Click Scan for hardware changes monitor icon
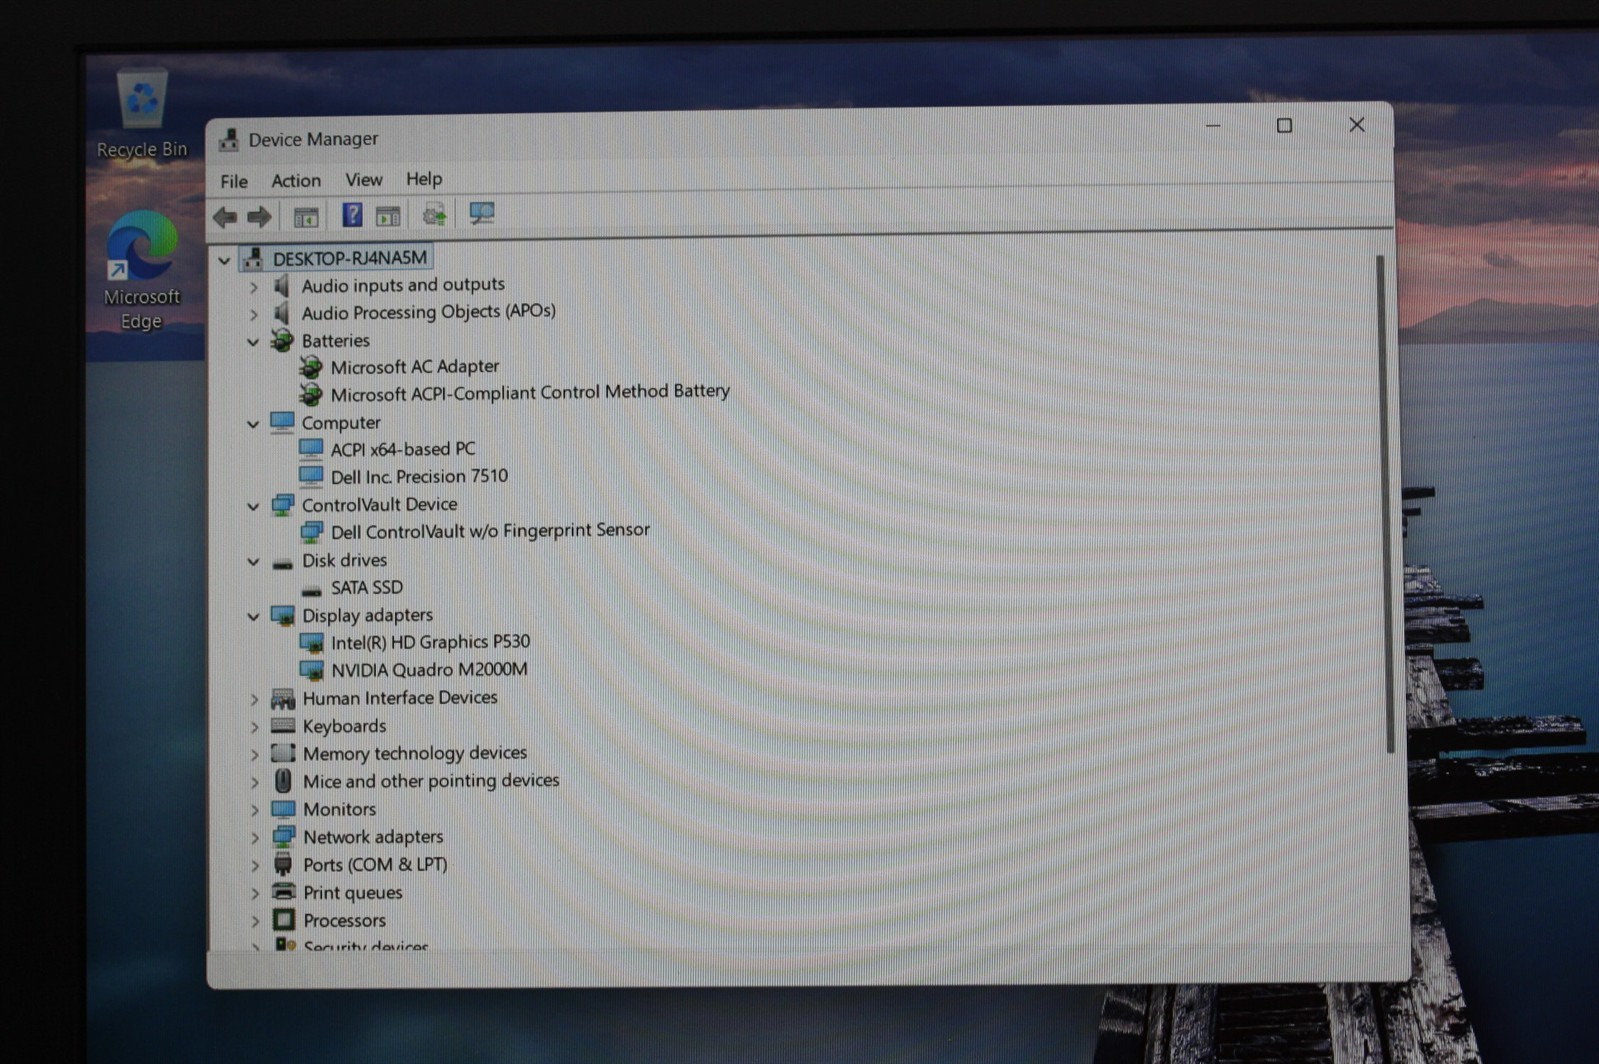The width and height of the screenshot is (1599, 1064). click(x=482, y=213)
